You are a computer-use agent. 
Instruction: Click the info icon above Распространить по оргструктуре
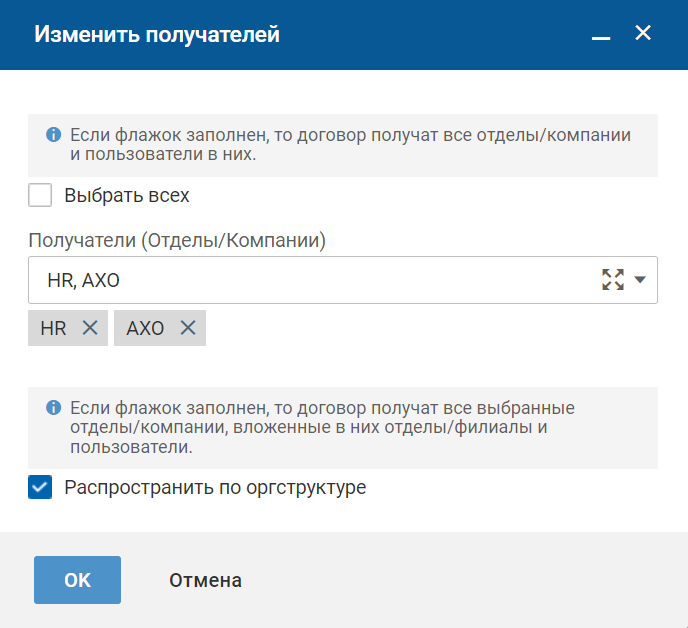click(54, 408)
